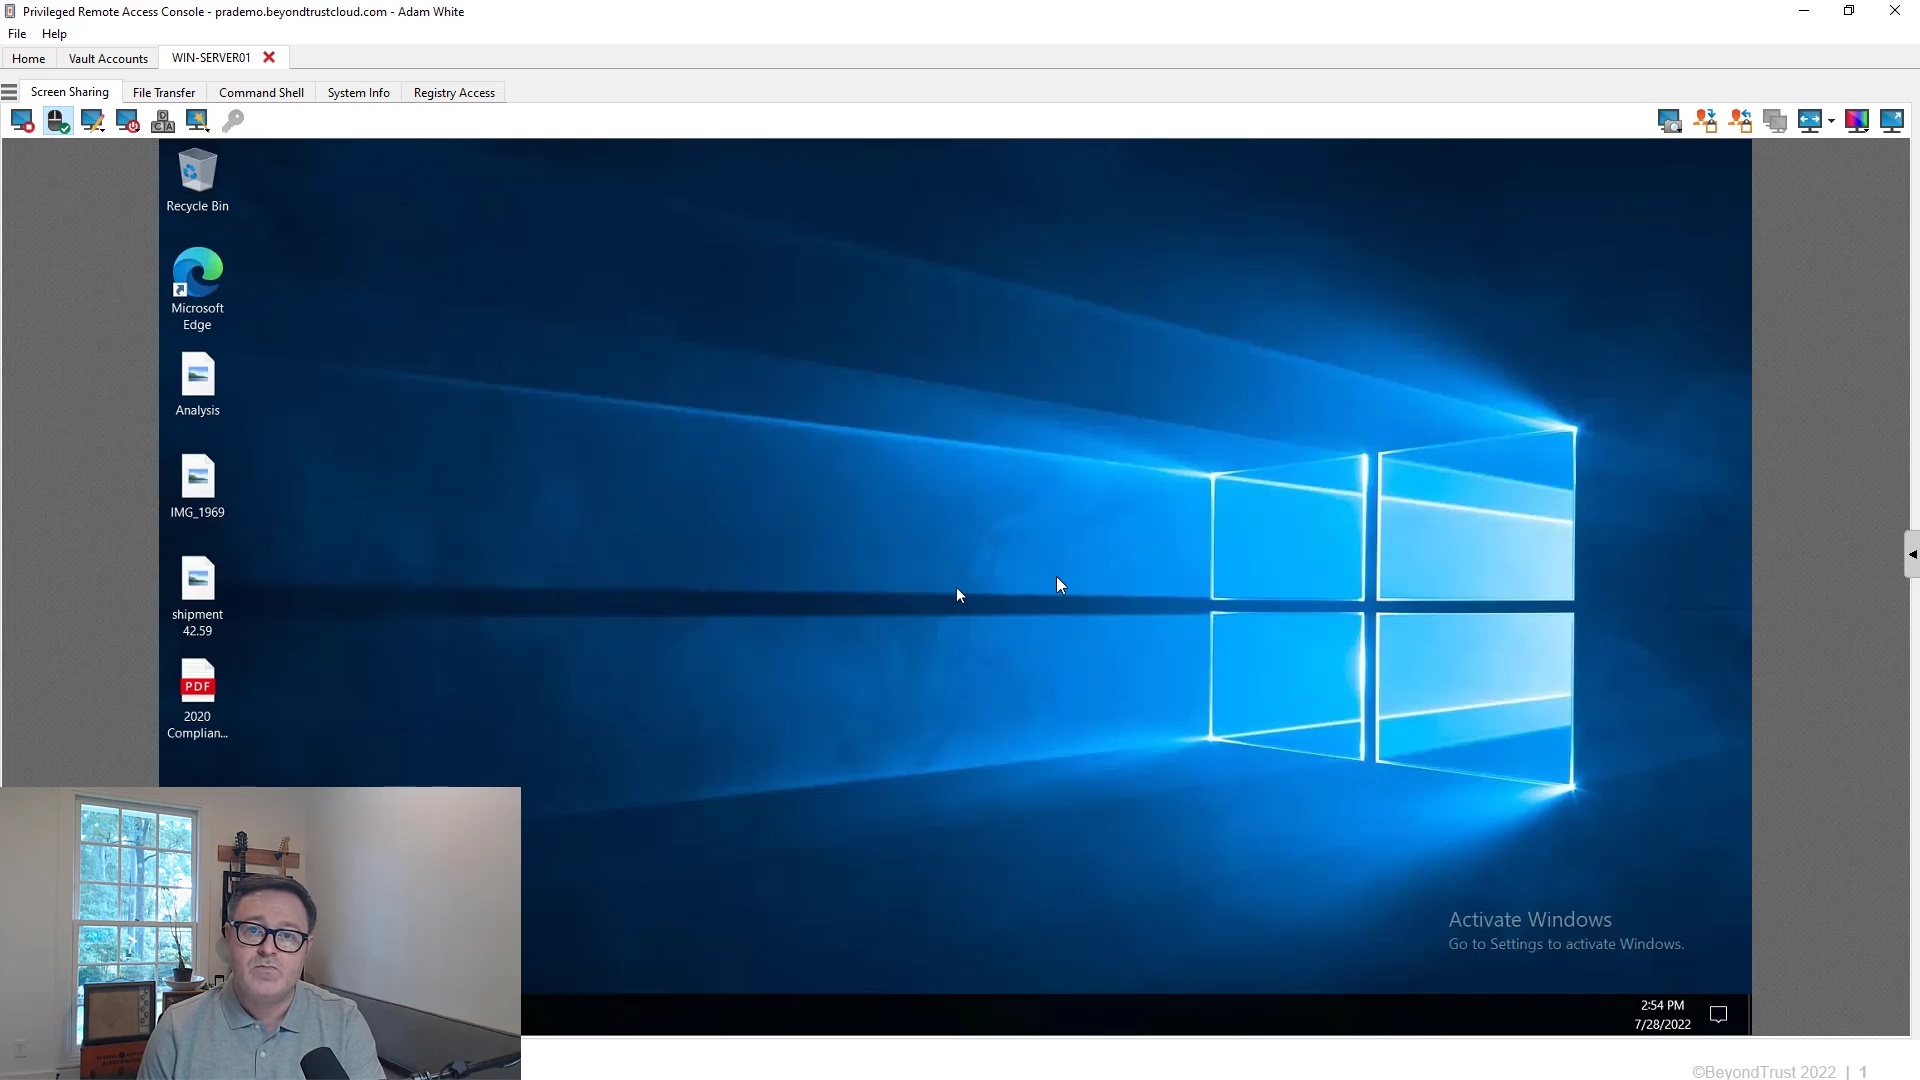1920x1080 pixels.
Task: Open the annotation pencil monitor dropdown
Action: [93, 121]
